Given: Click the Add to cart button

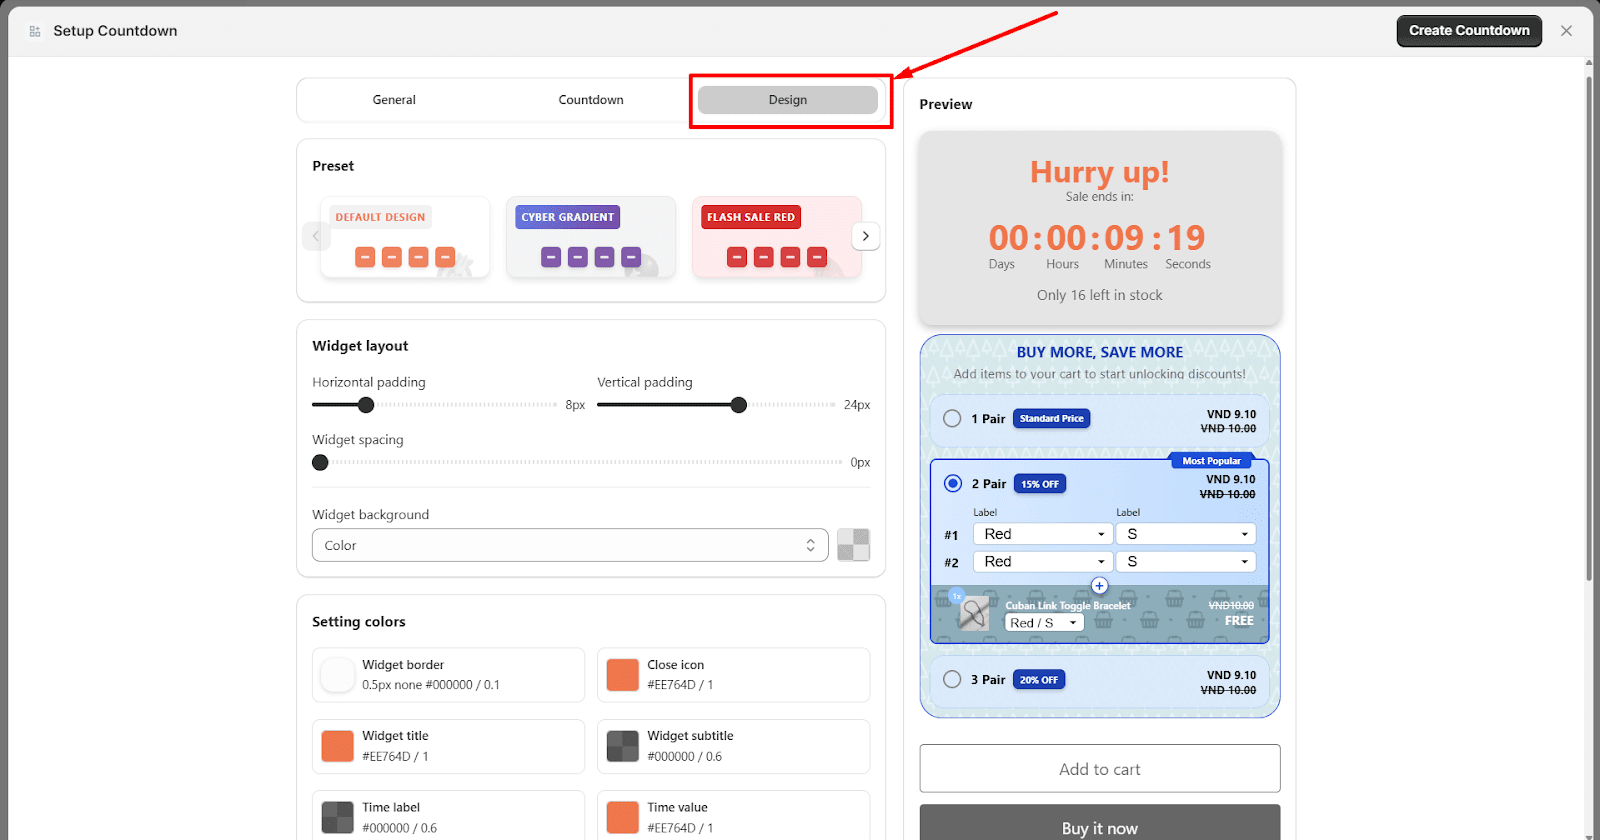Looking at the screenshot, I should pyautogui.click(x=1100, y=769).
